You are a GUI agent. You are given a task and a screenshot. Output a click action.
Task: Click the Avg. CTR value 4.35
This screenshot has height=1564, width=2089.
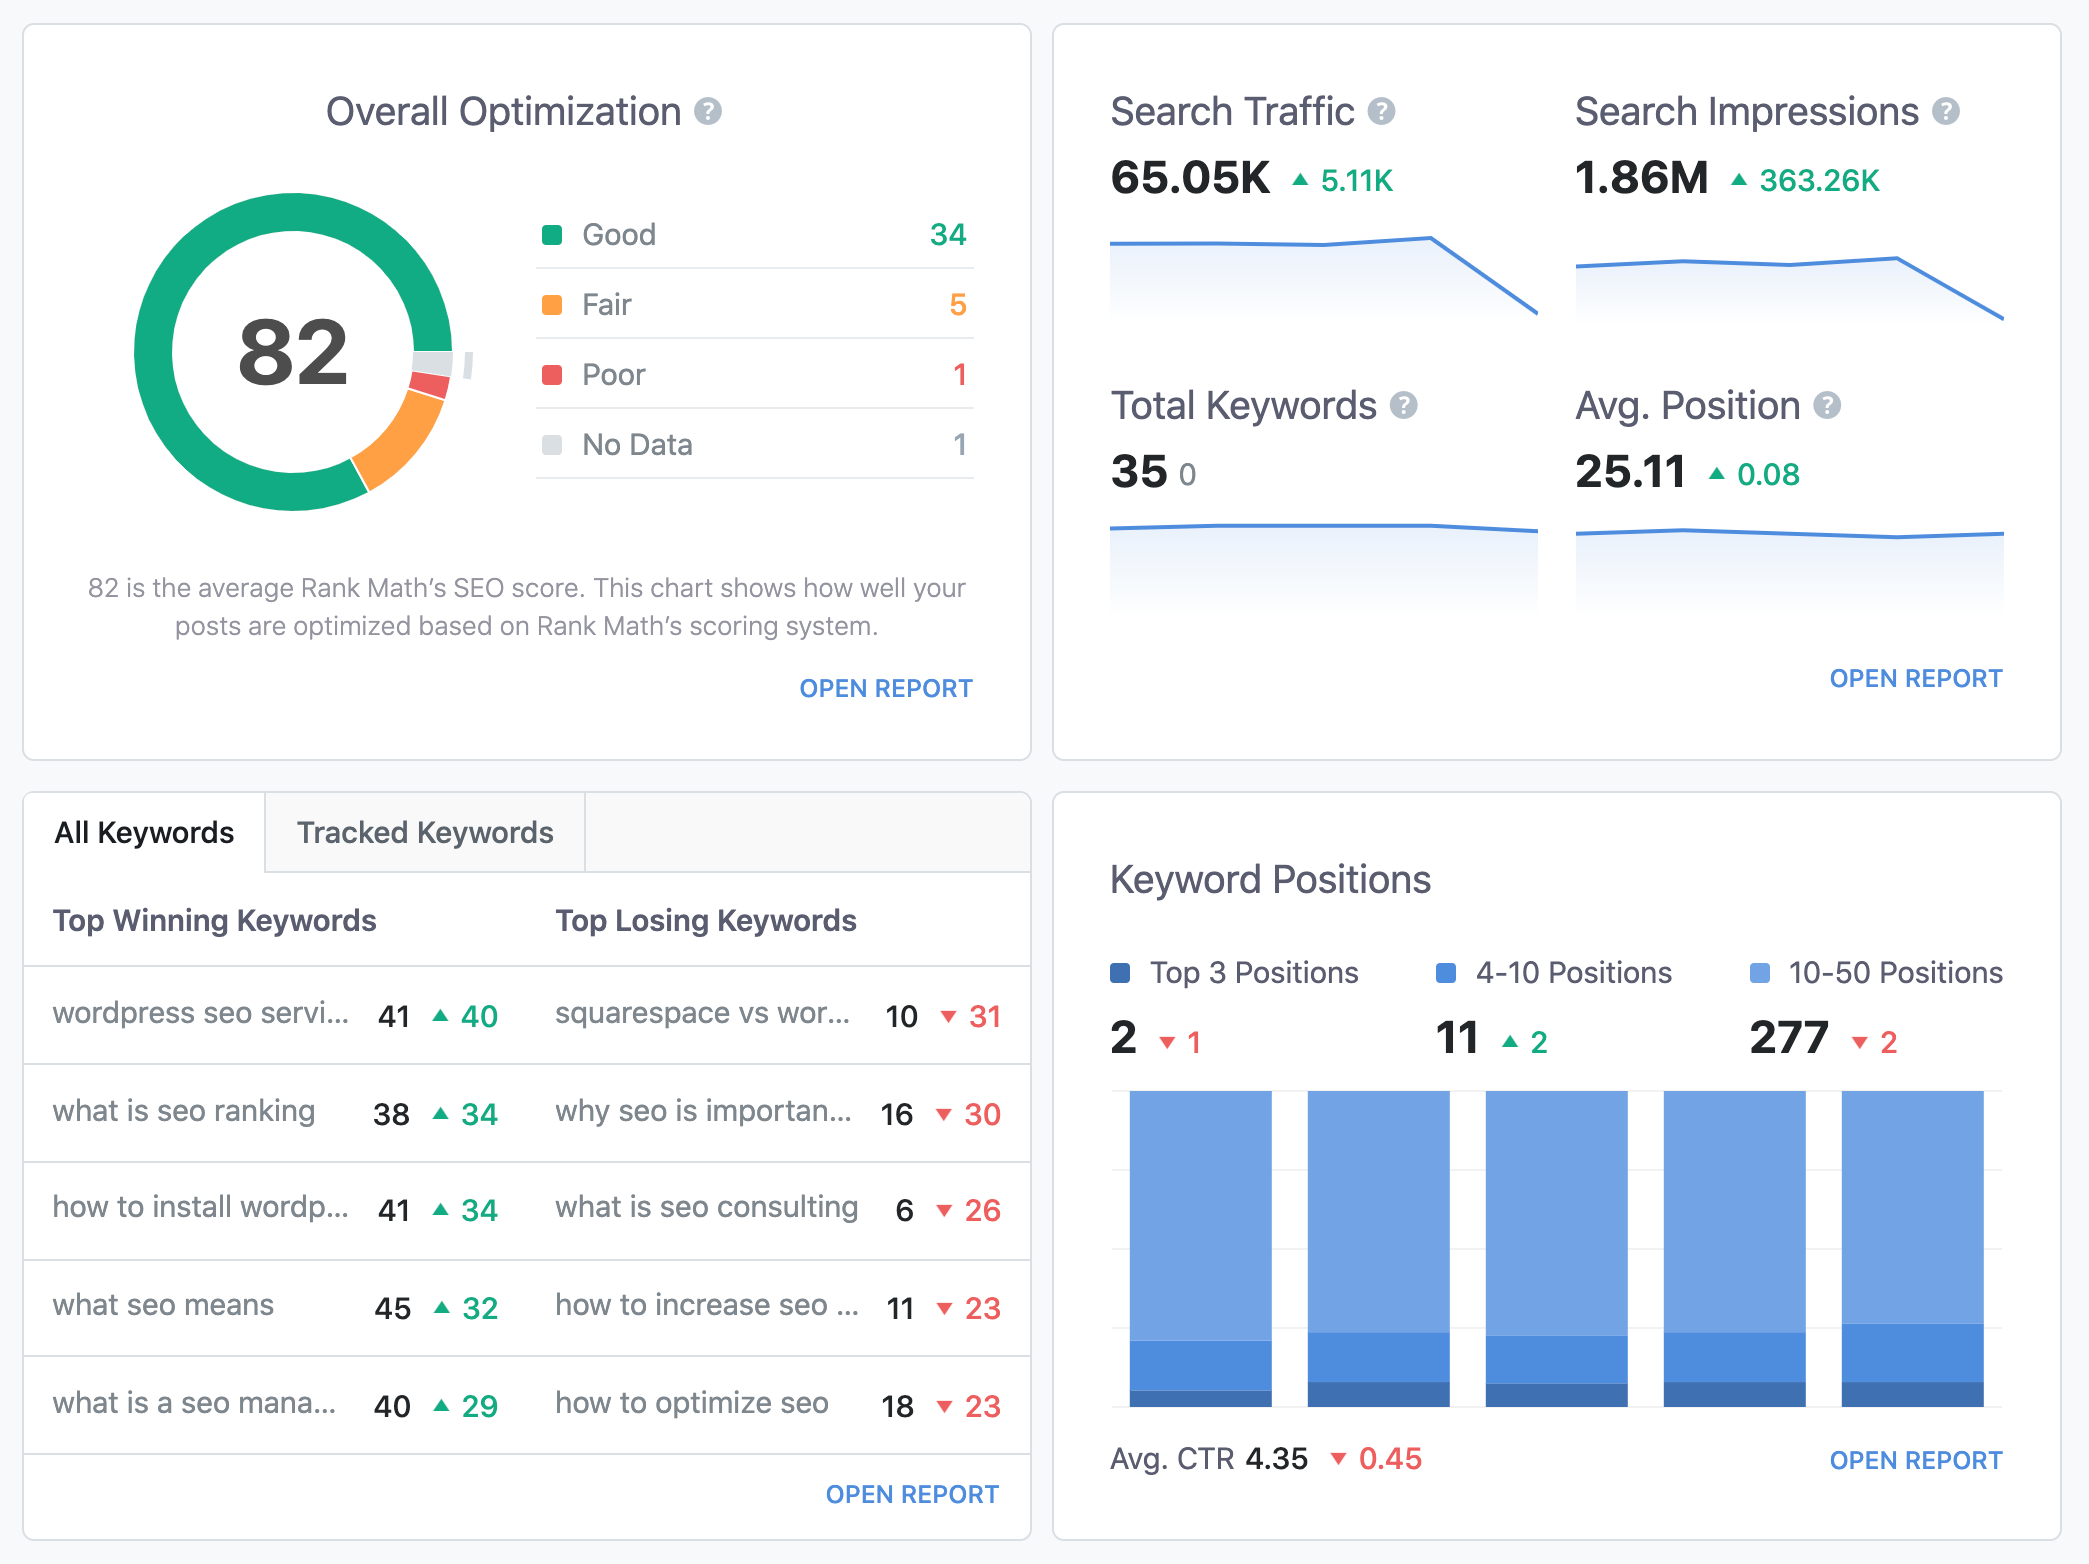[1277, 1459]
